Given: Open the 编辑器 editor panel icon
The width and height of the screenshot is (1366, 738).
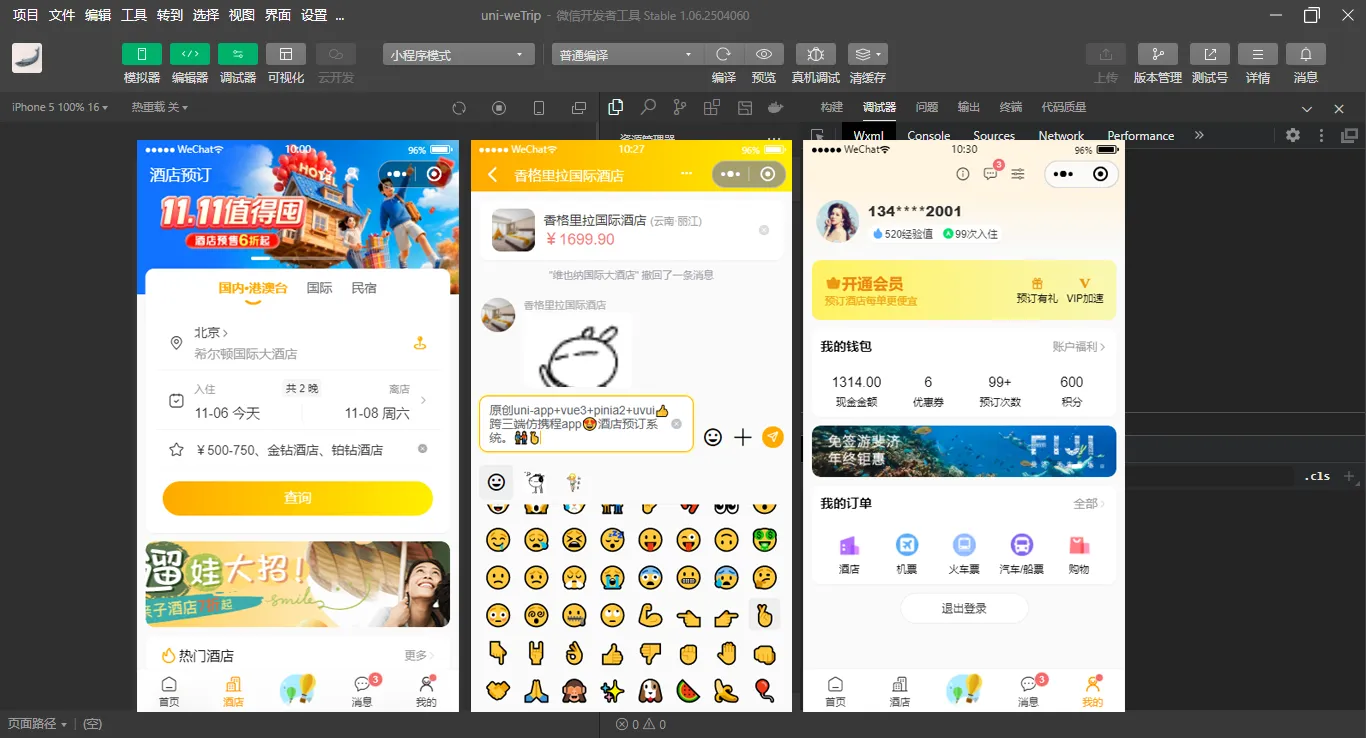Looking at the screenshot, I should [x=189, y=54].
